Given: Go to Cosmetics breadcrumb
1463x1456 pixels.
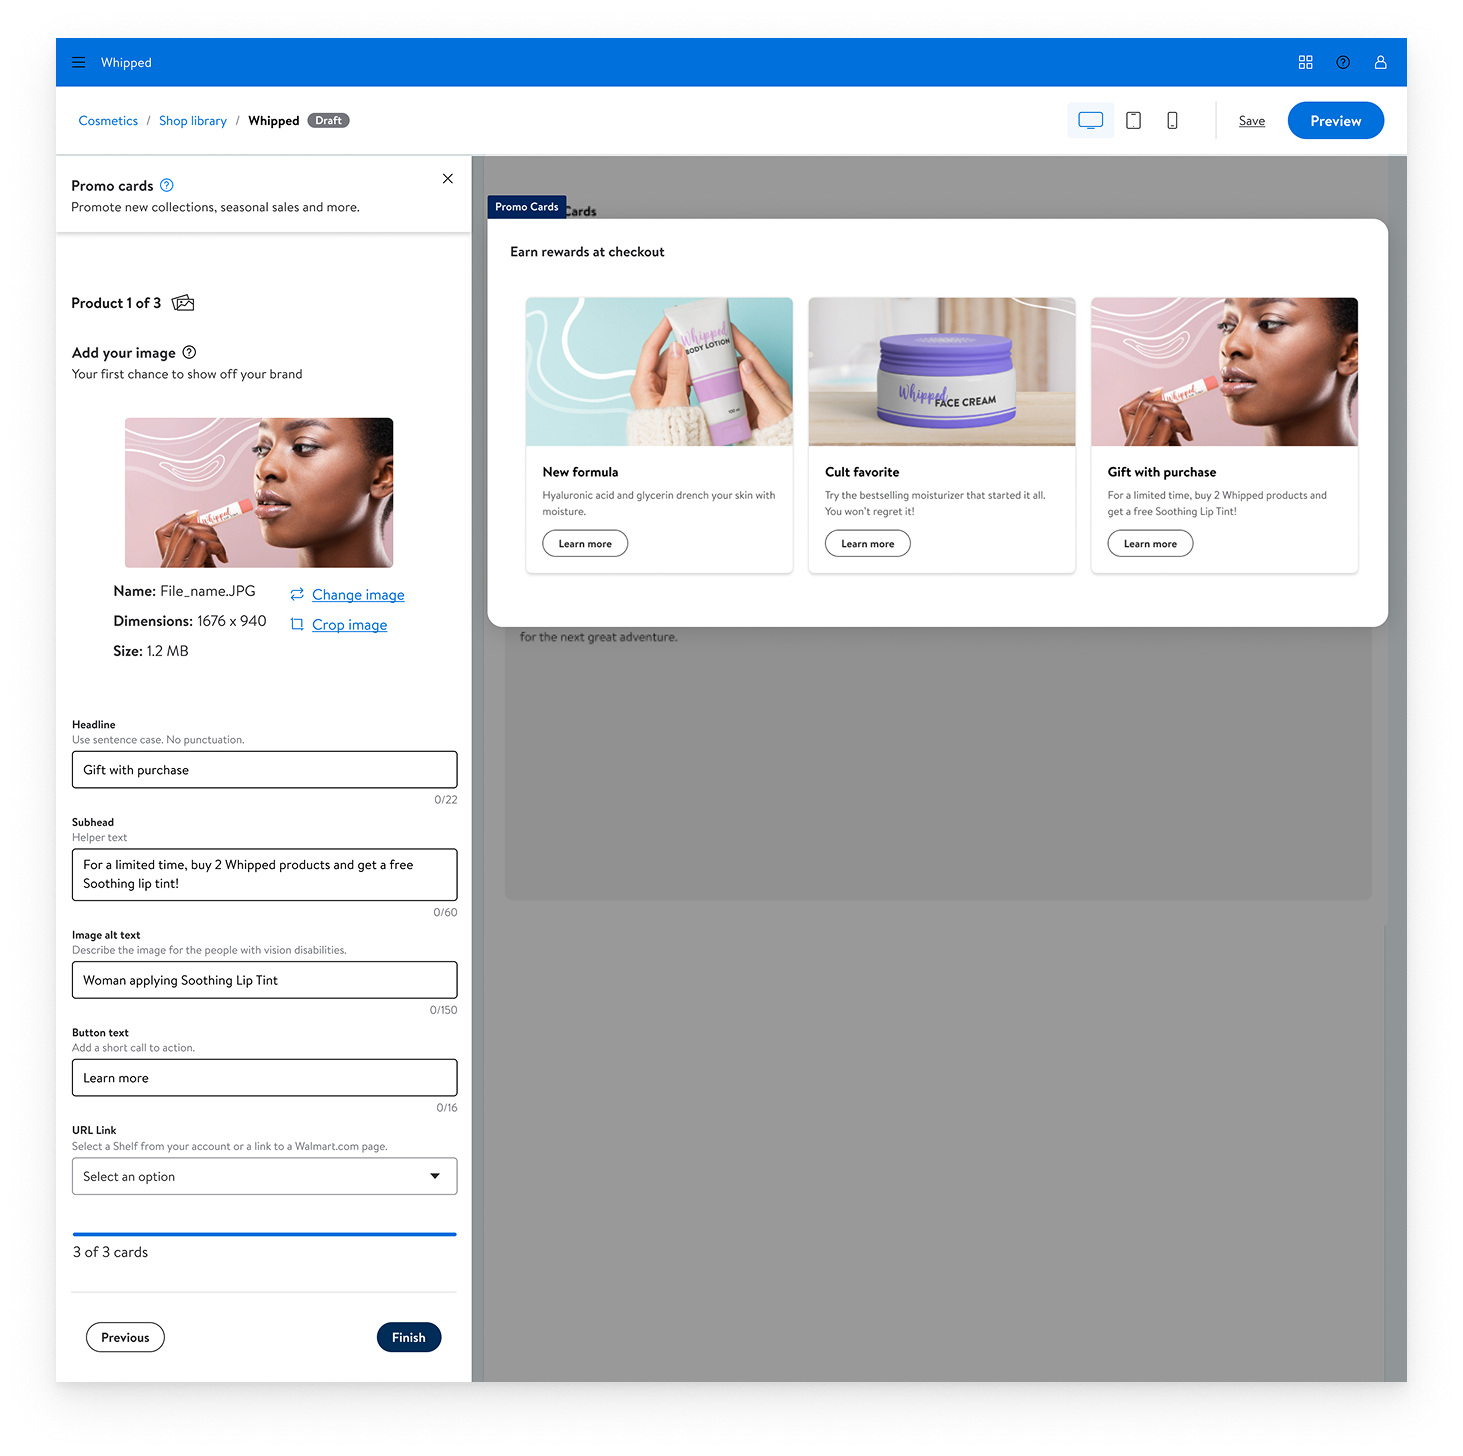Looking at the screenshot, I should tap(108, 121).
